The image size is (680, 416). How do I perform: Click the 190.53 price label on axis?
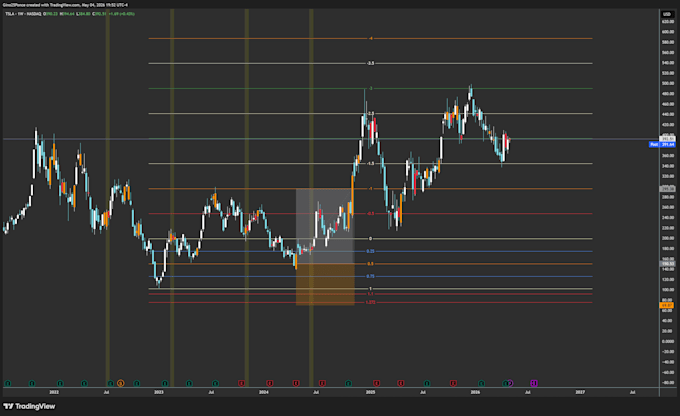(667, 264)
